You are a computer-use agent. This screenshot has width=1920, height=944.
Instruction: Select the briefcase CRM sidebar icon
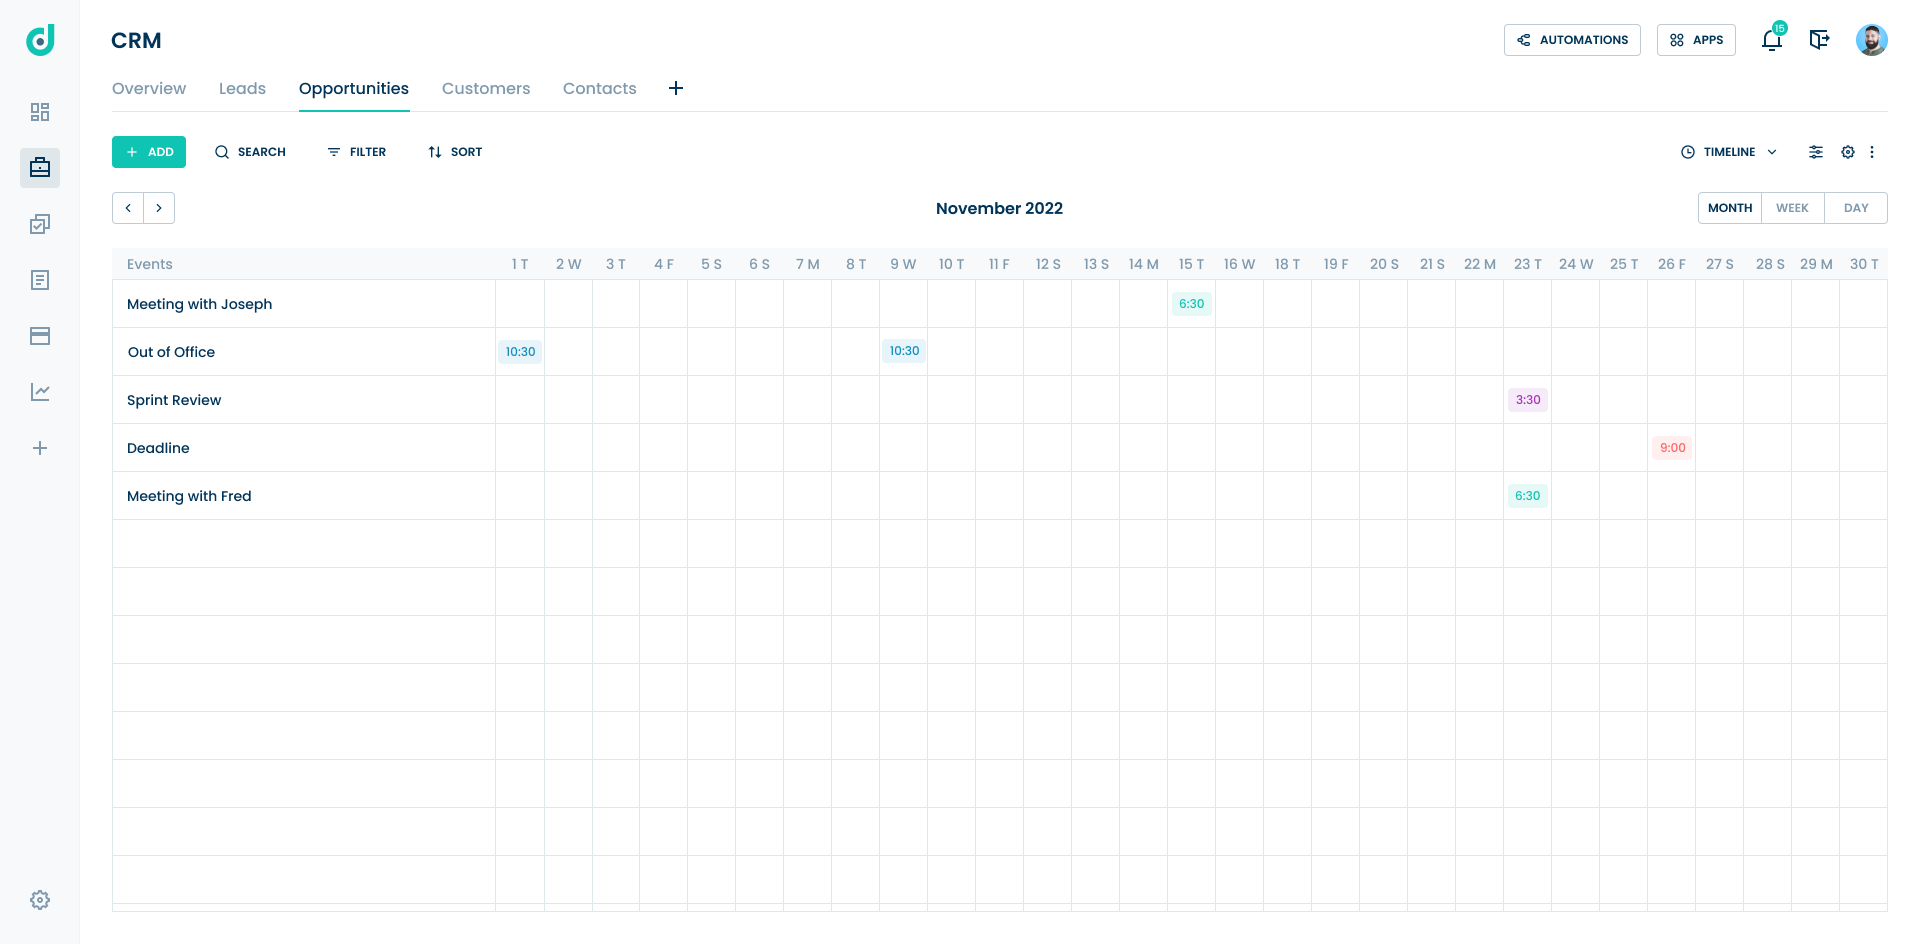[x=40, y=168]
